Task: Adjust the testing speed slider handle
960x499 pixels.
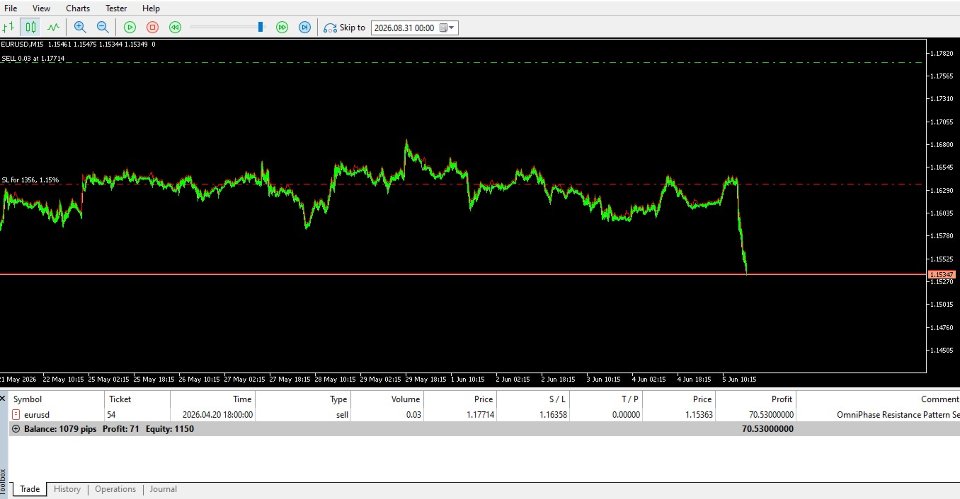Action: tap(260, 27)
